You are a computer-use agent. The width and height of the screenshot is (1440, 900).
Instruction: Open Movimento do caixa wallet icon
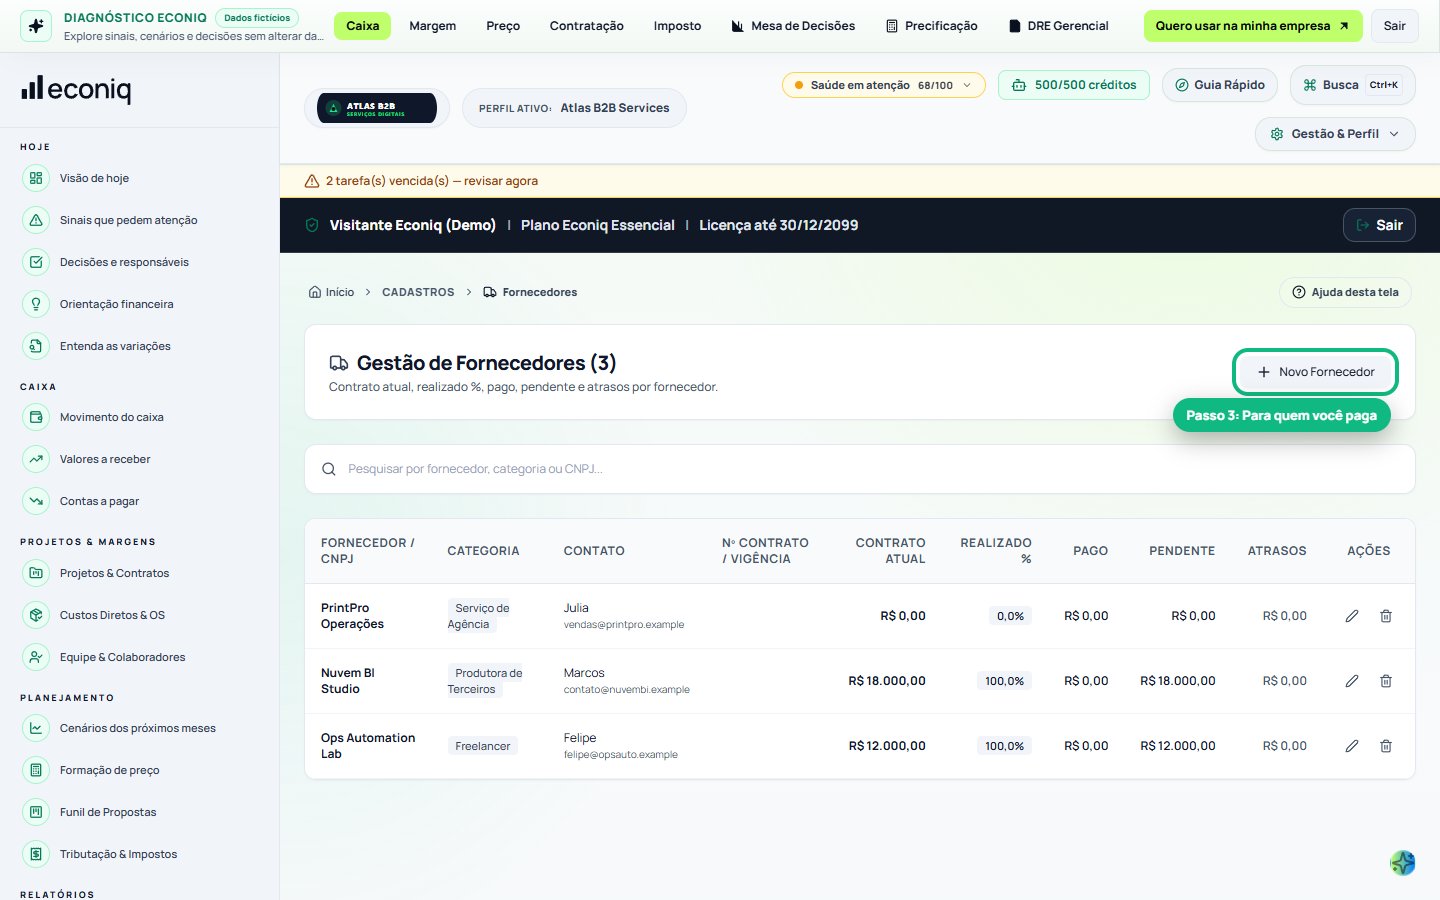coord(36,417)
